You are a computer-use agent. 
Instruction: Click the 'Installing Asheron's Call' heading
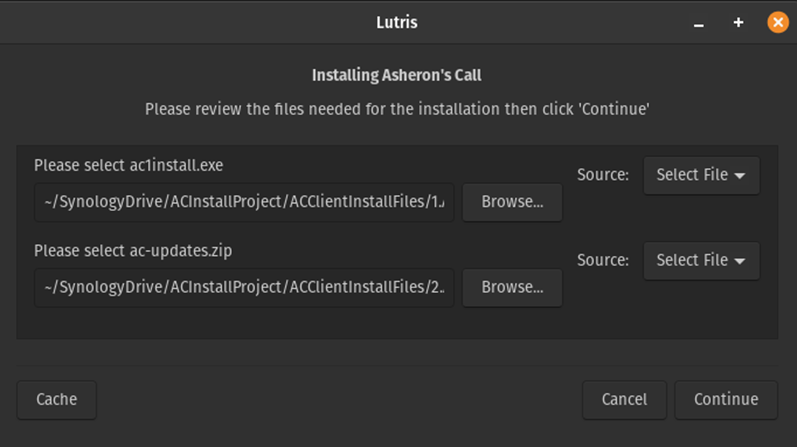pos(398,75)
